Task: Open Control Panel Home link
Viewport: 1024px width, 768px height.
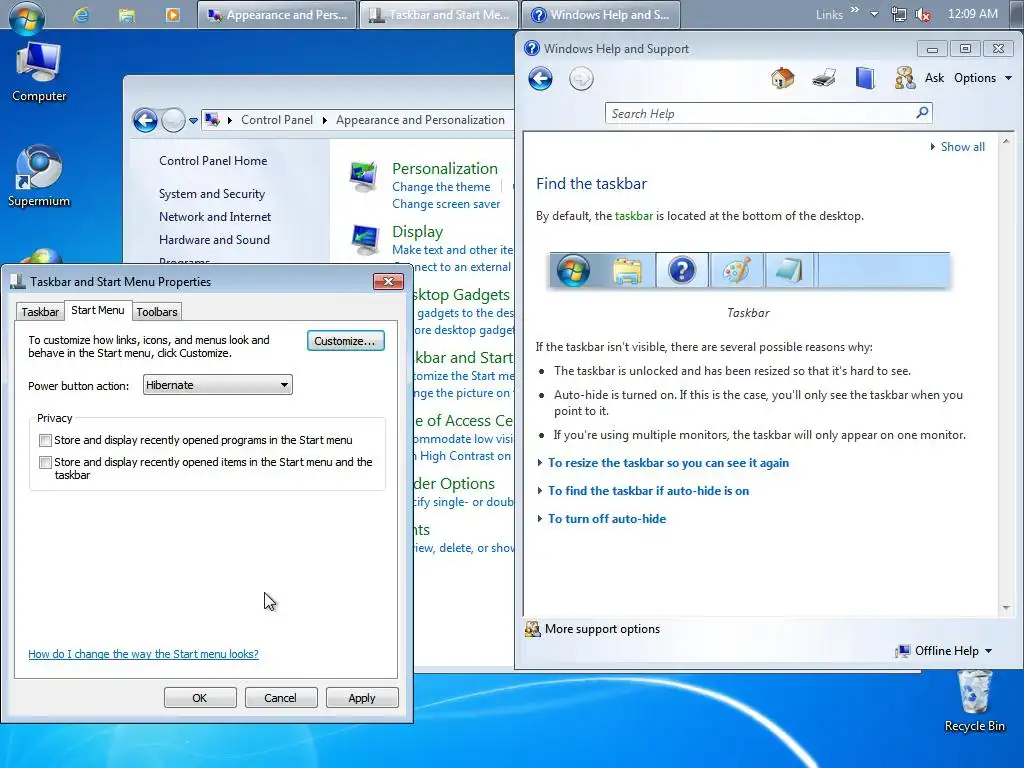Action: tap(213, 161)
